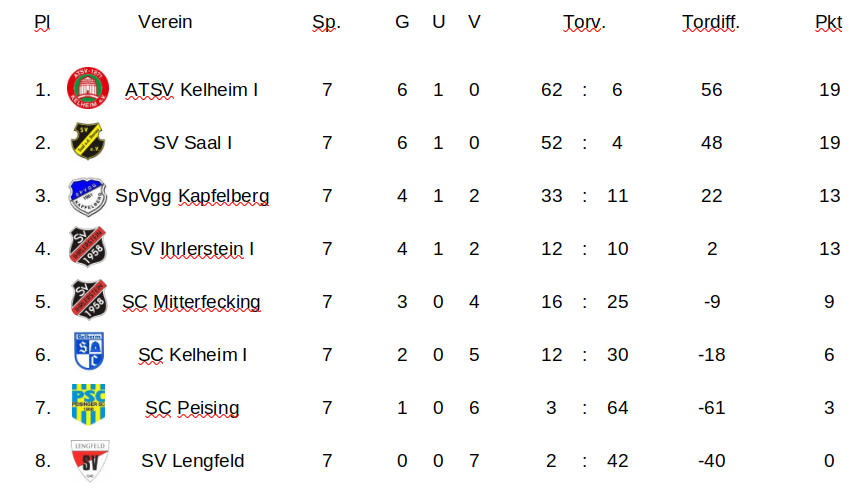Select the "Pkt" column header

click(x=828, y=22)
